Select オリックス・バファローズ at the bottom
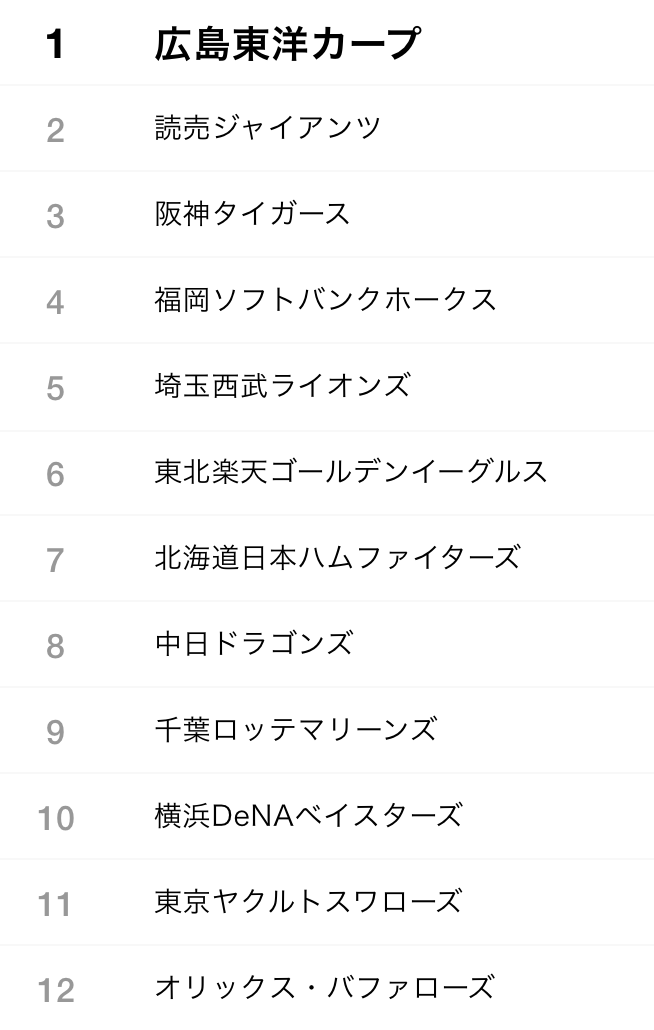The image size is (654, 1030). [324, 988]
